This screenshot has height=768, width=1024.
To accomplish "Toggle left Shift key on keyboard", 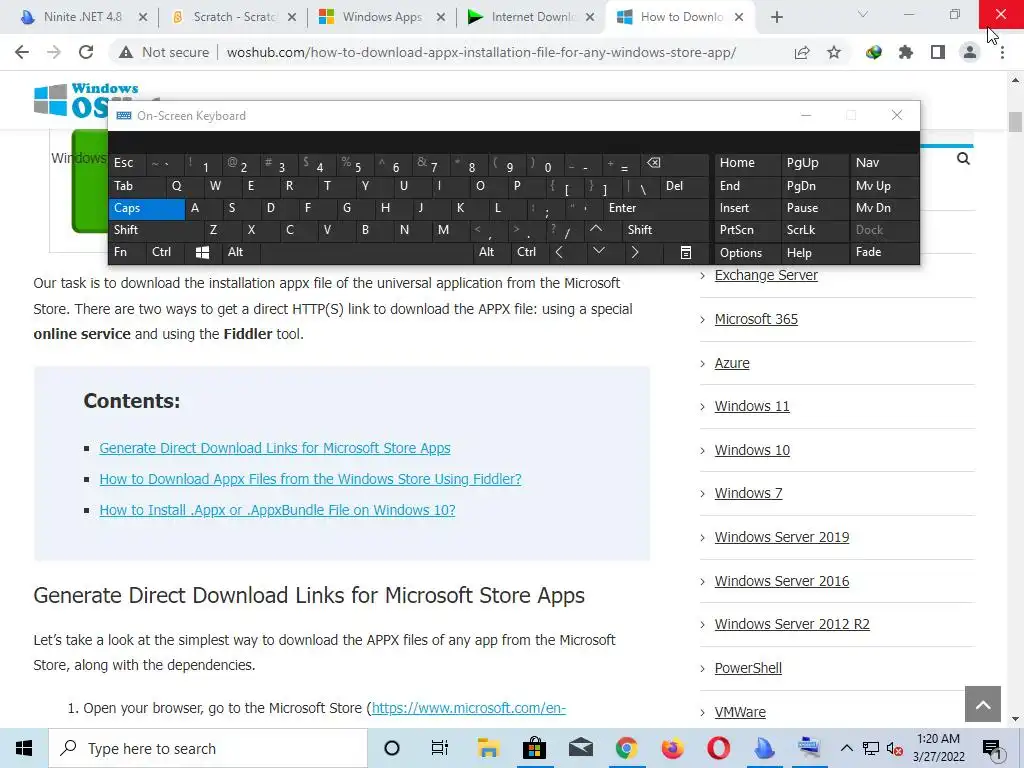I will [155, 230].
